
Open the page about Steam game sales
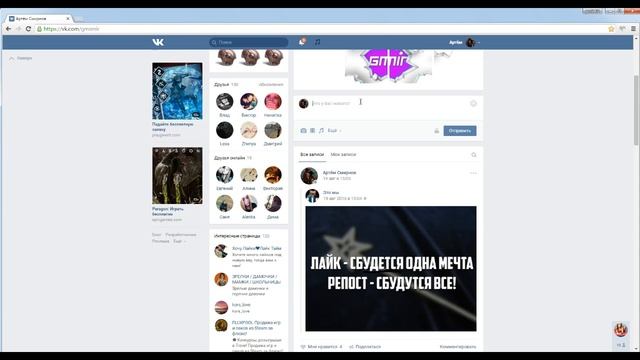tap(249, 336)
